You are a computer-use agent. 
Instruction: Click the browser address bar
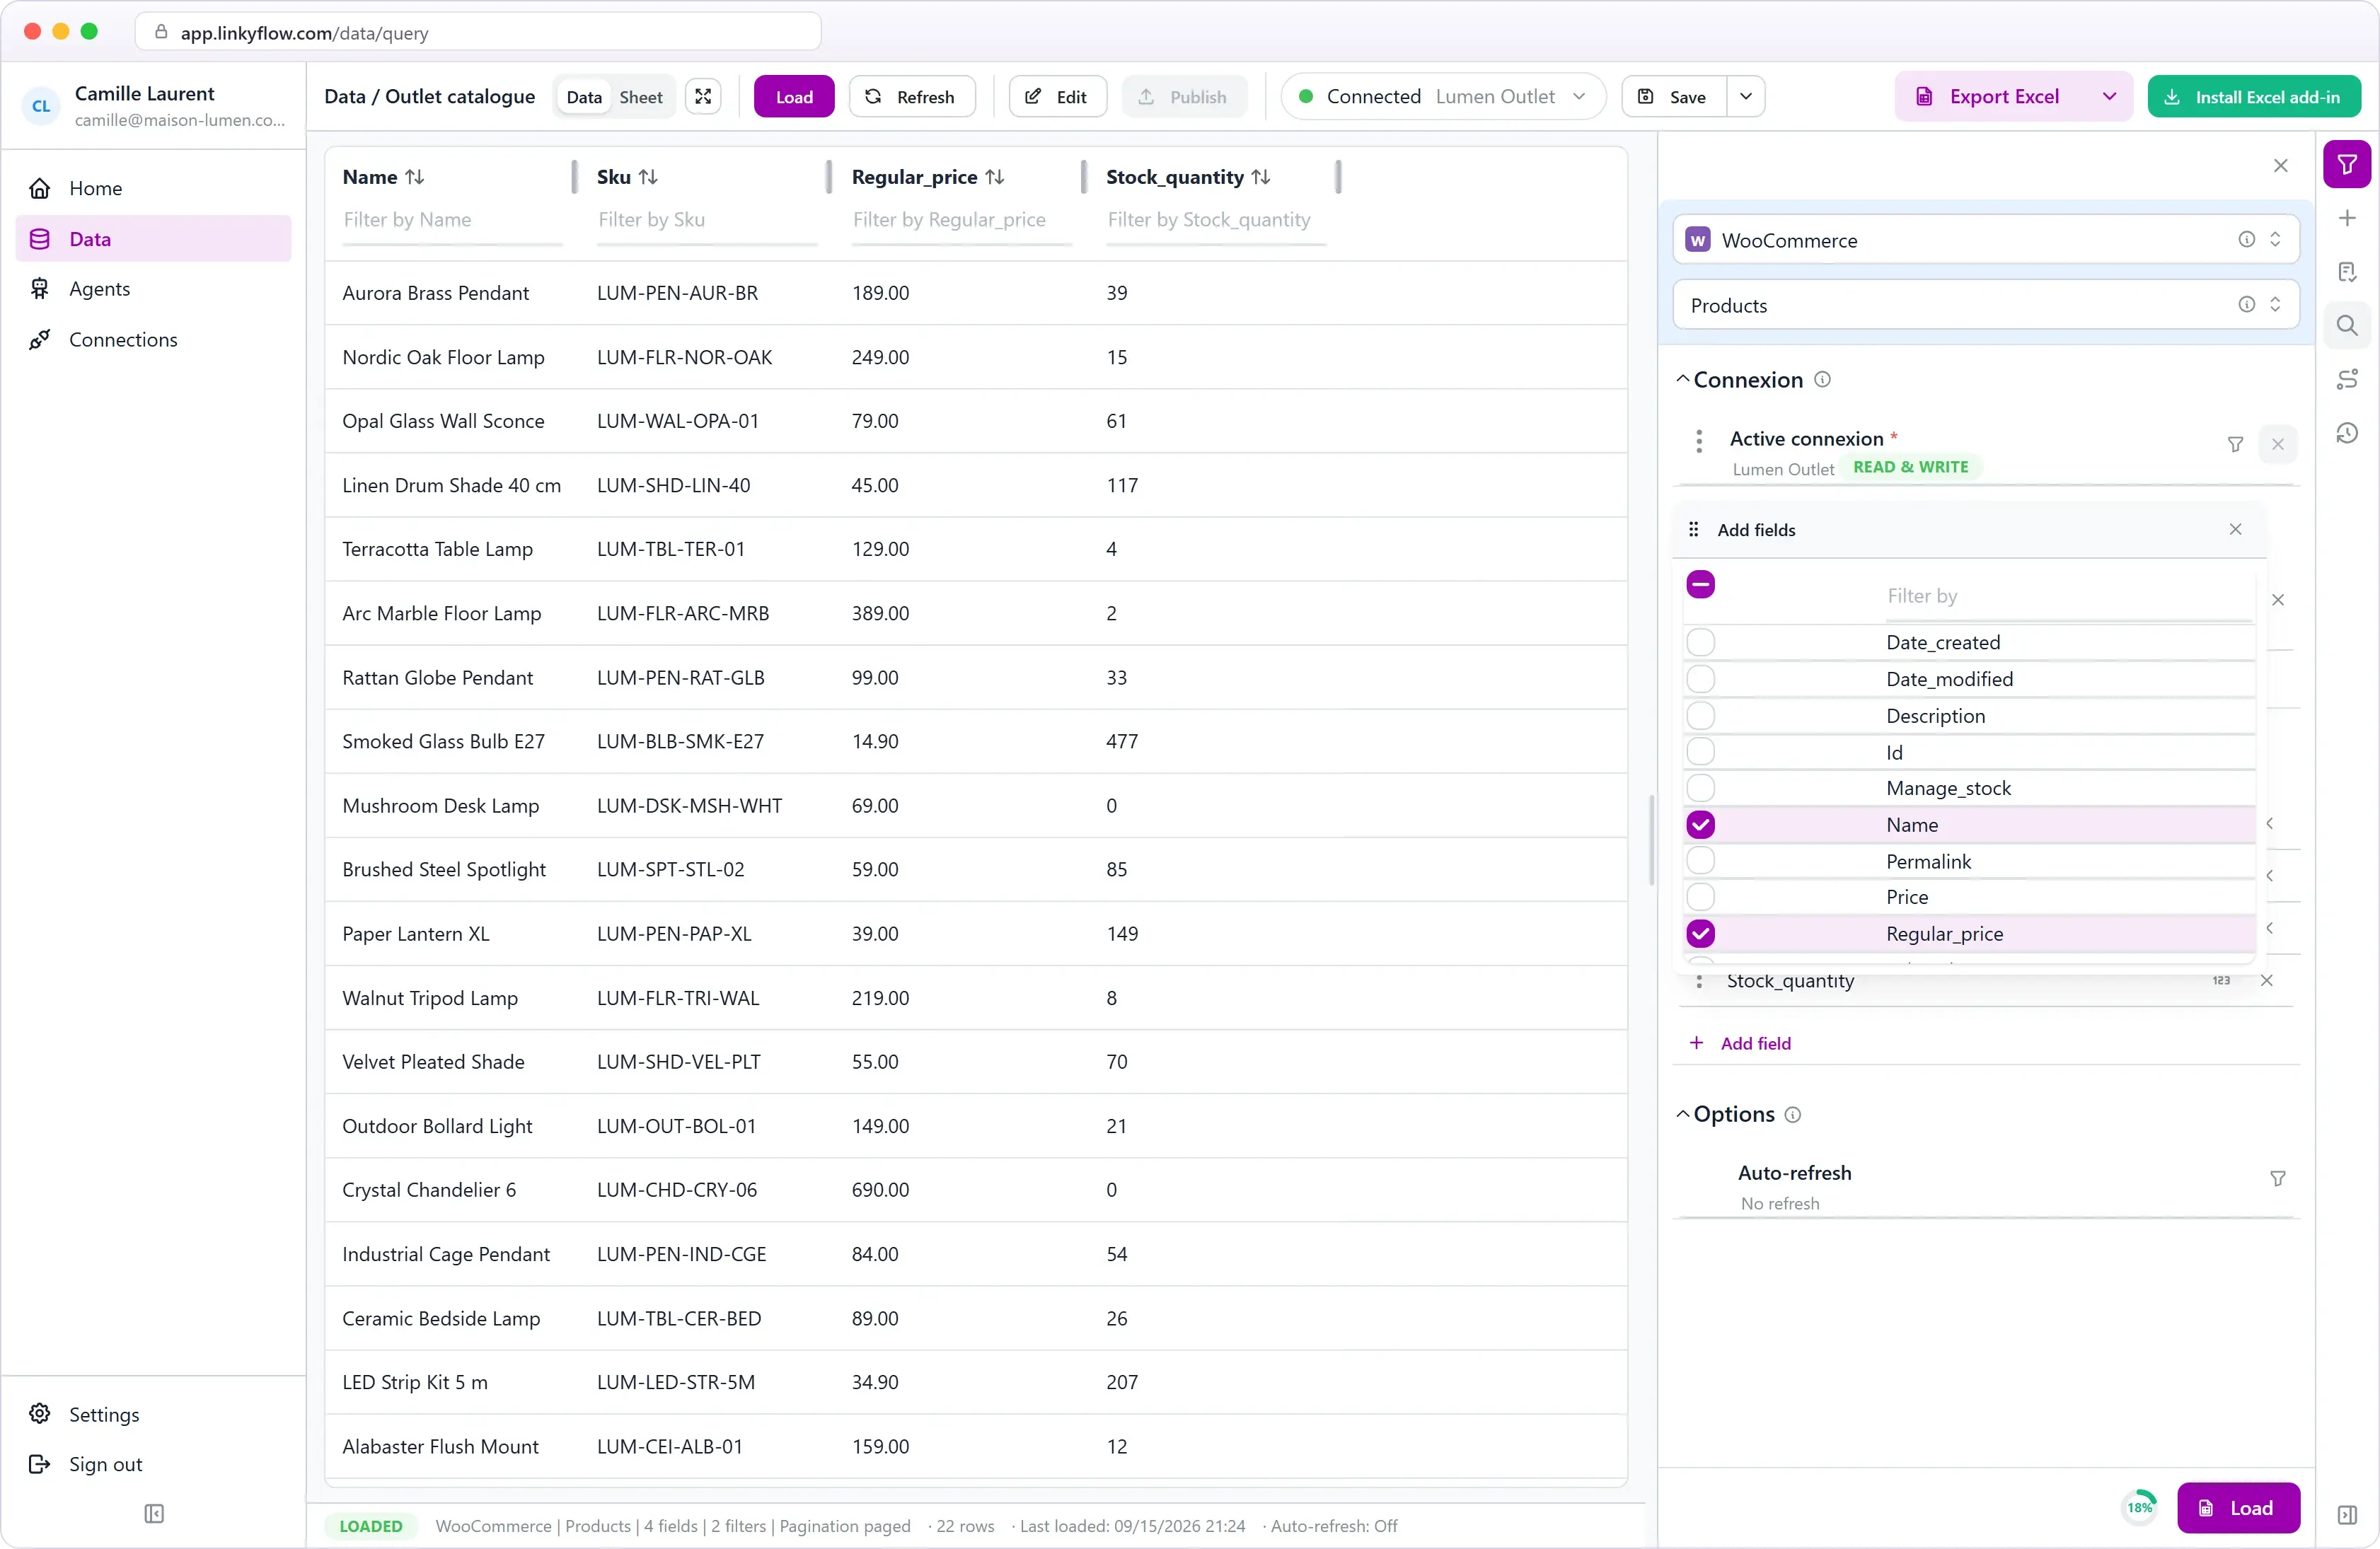pos(478,32)
